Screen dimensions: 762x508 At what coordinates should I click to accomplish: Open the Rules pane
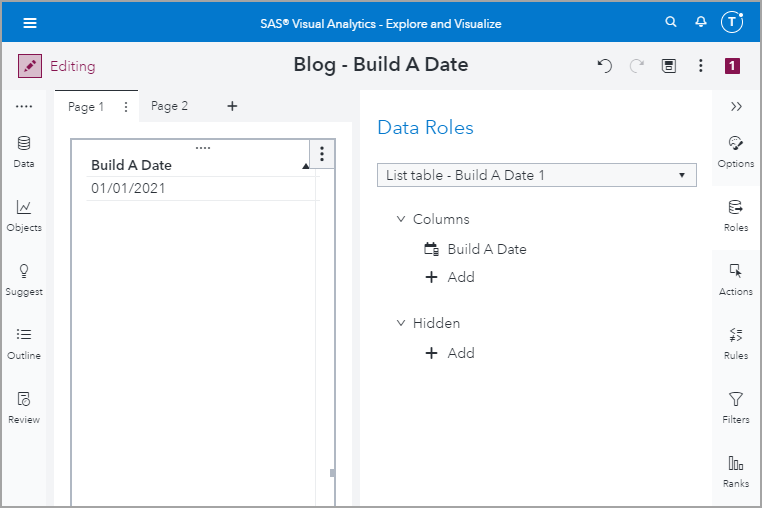pos(736,343)
